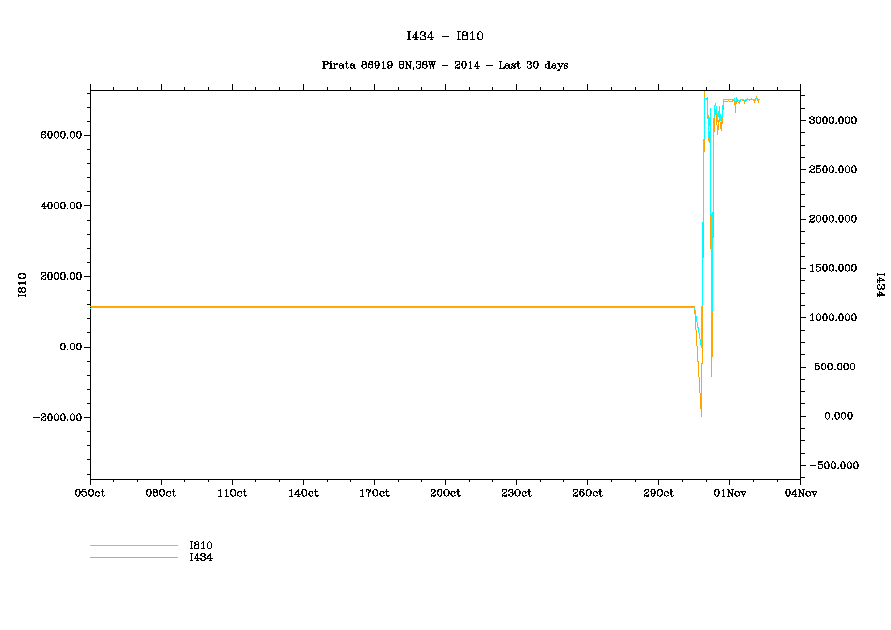Click the I810 legend entry label
Viewport: 891px width, 630px height.
tap(201, 545)
